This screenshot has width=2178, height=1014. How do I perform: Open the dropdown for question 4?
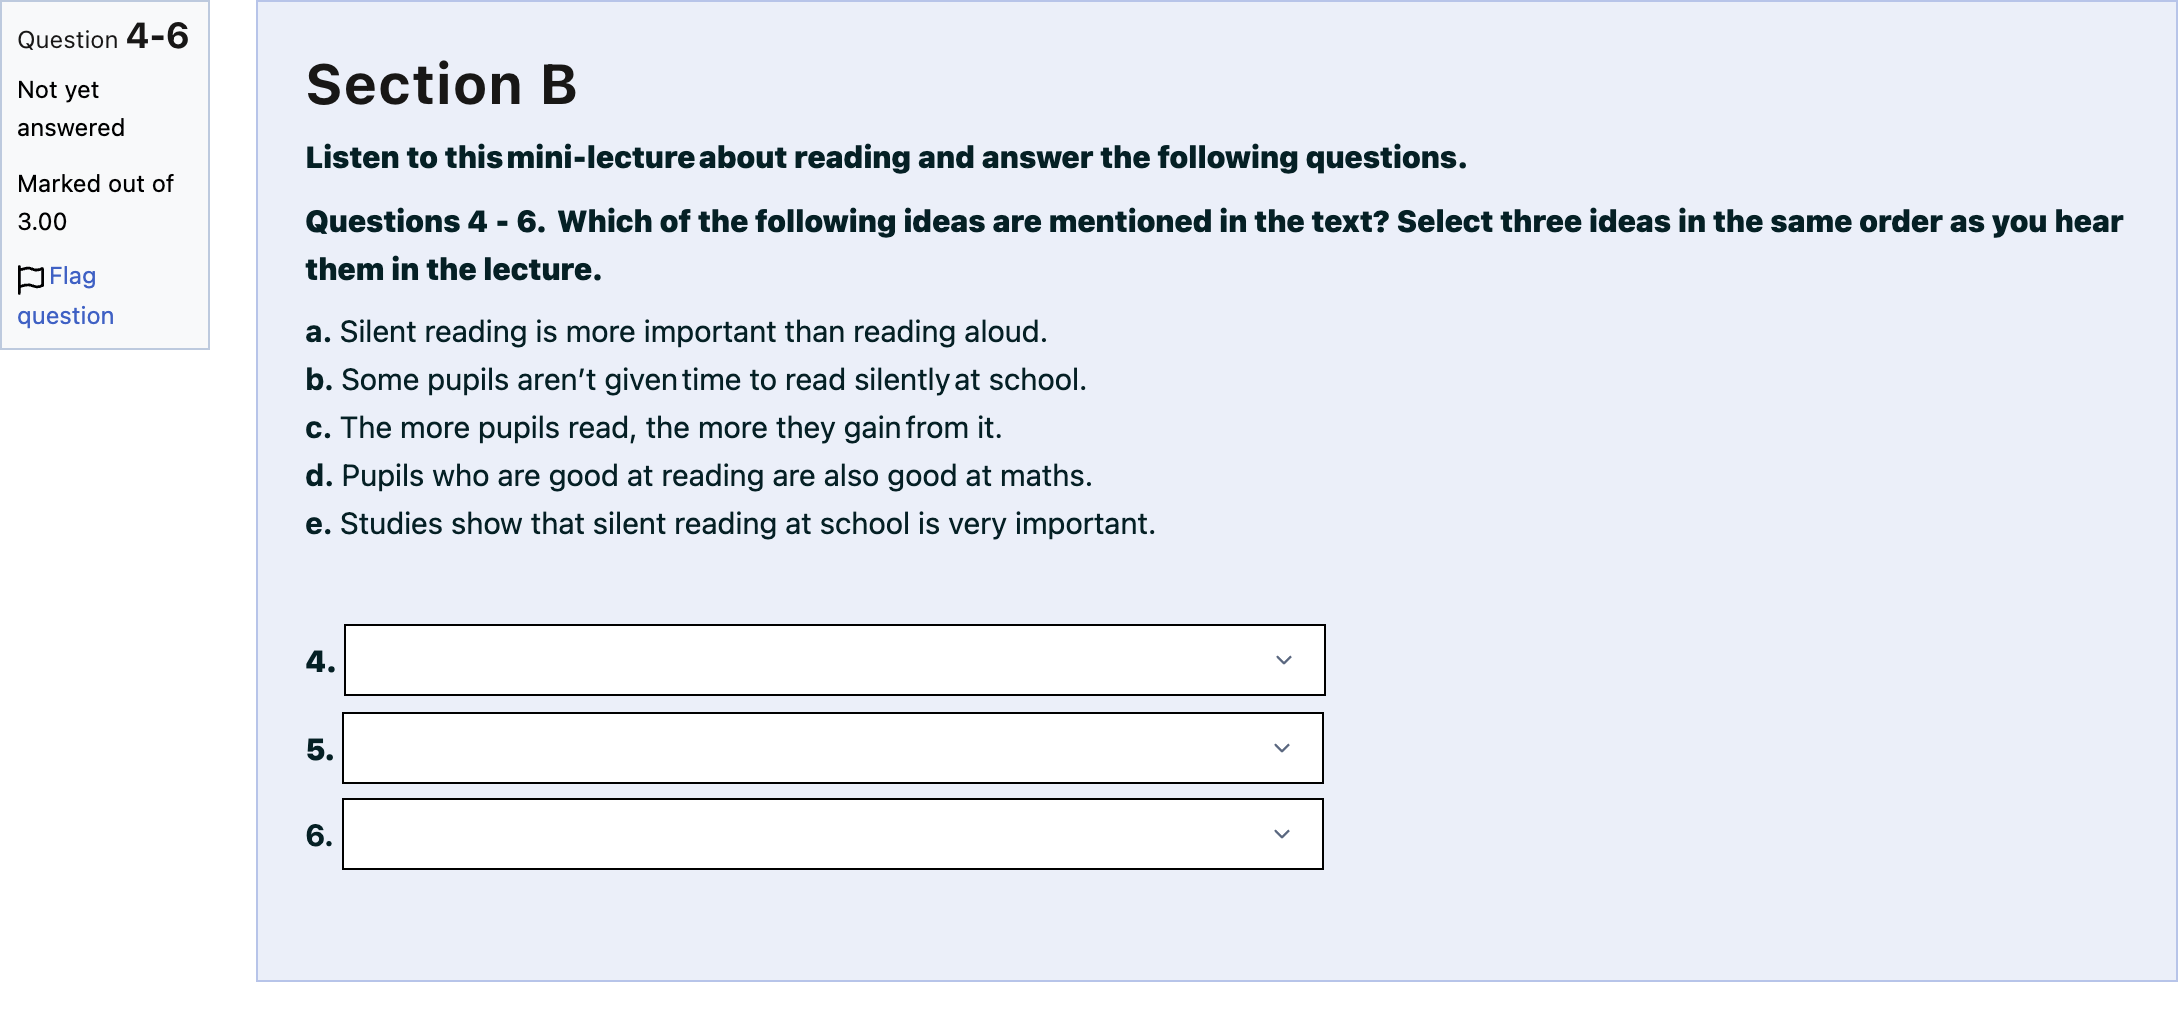(835, 660)
